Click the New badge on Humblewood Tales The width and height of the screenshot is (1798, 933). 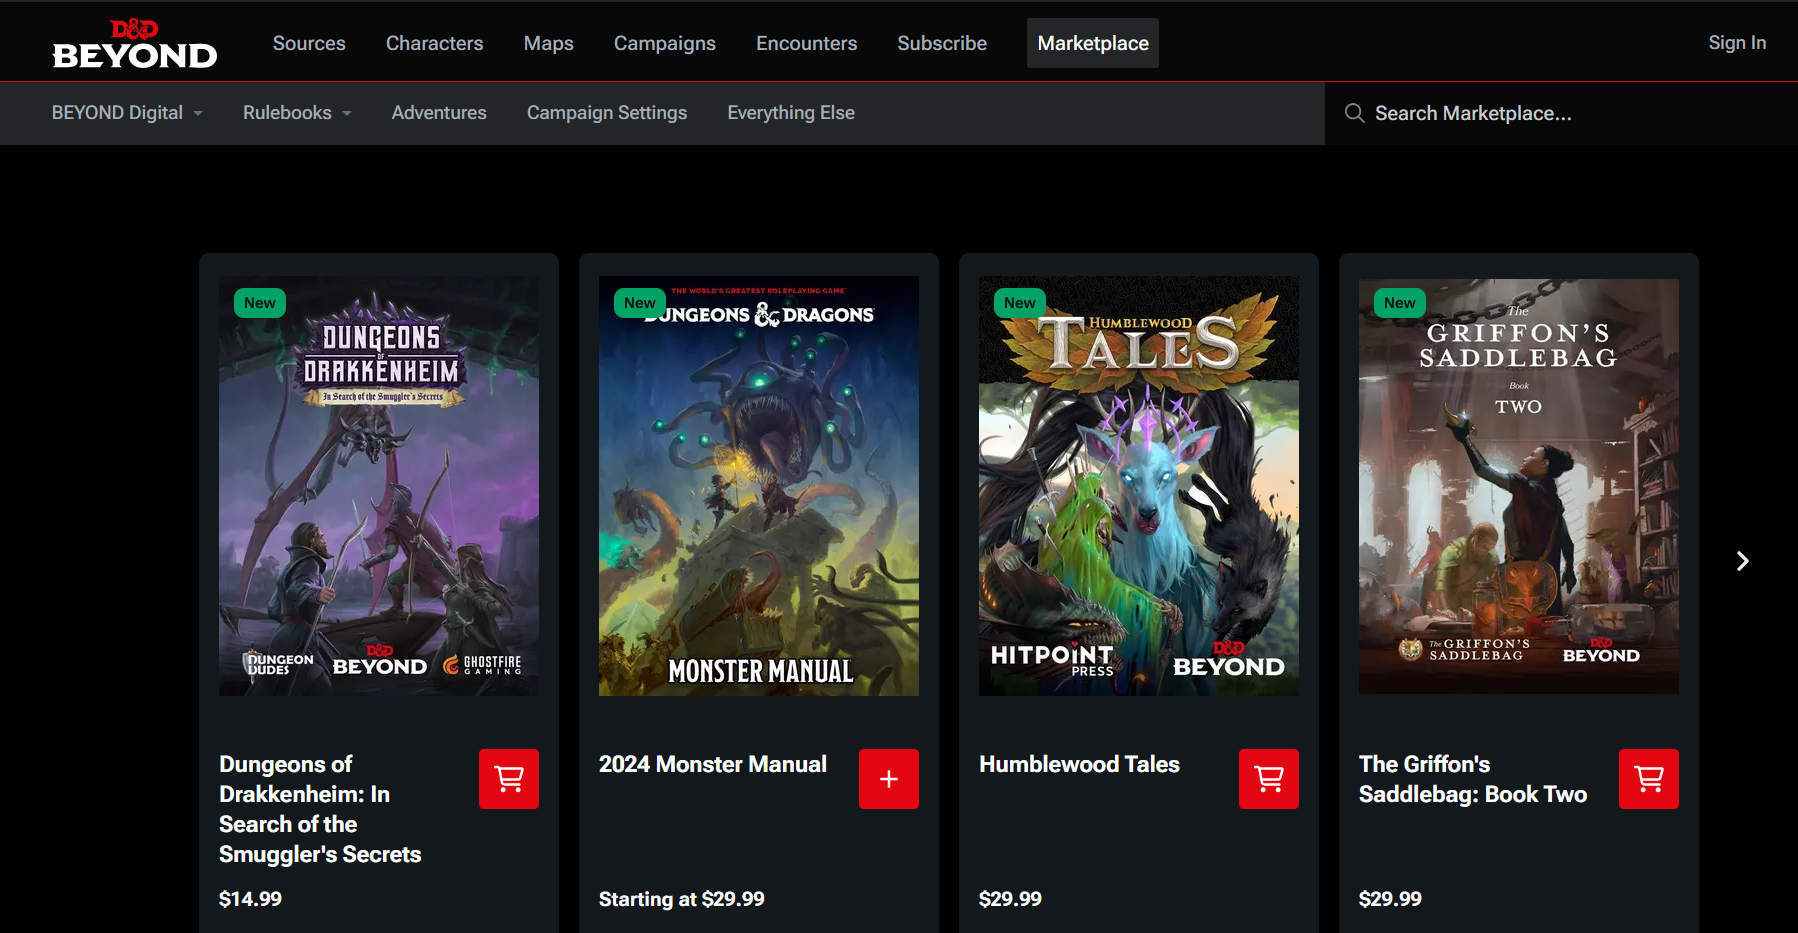tap(1020, 303)
